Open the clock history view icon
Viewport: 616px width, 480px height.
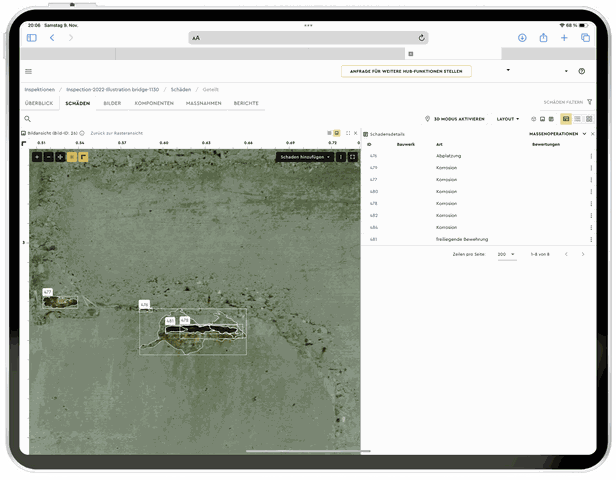click(534, 119)
